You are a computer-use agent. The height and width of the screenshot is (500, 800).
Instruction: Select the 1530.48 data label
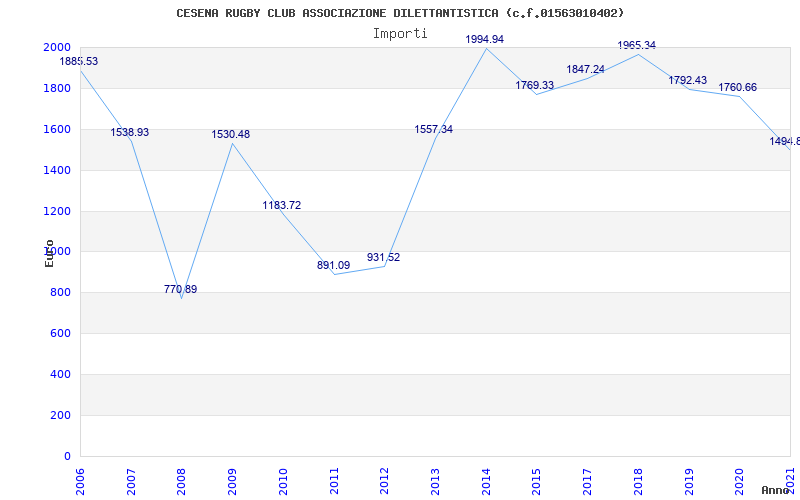[231, 134]
